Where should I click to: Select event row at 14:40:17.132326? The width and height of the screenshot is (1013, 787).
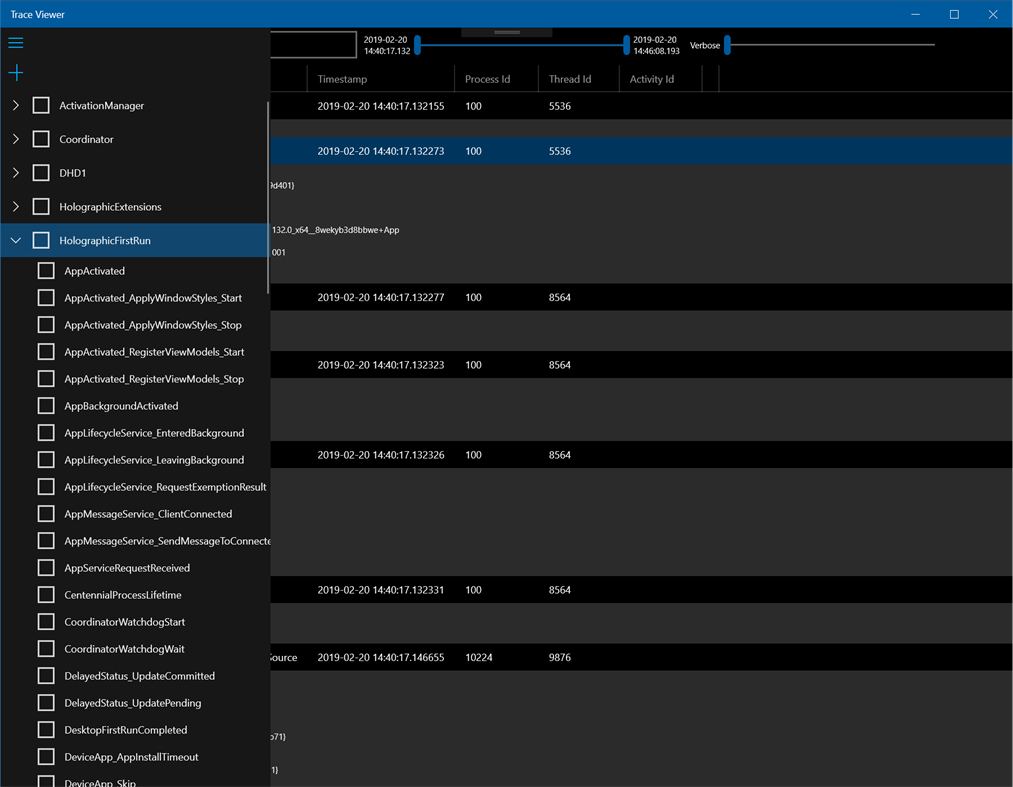pyautogui.click(x=642, y=455)
